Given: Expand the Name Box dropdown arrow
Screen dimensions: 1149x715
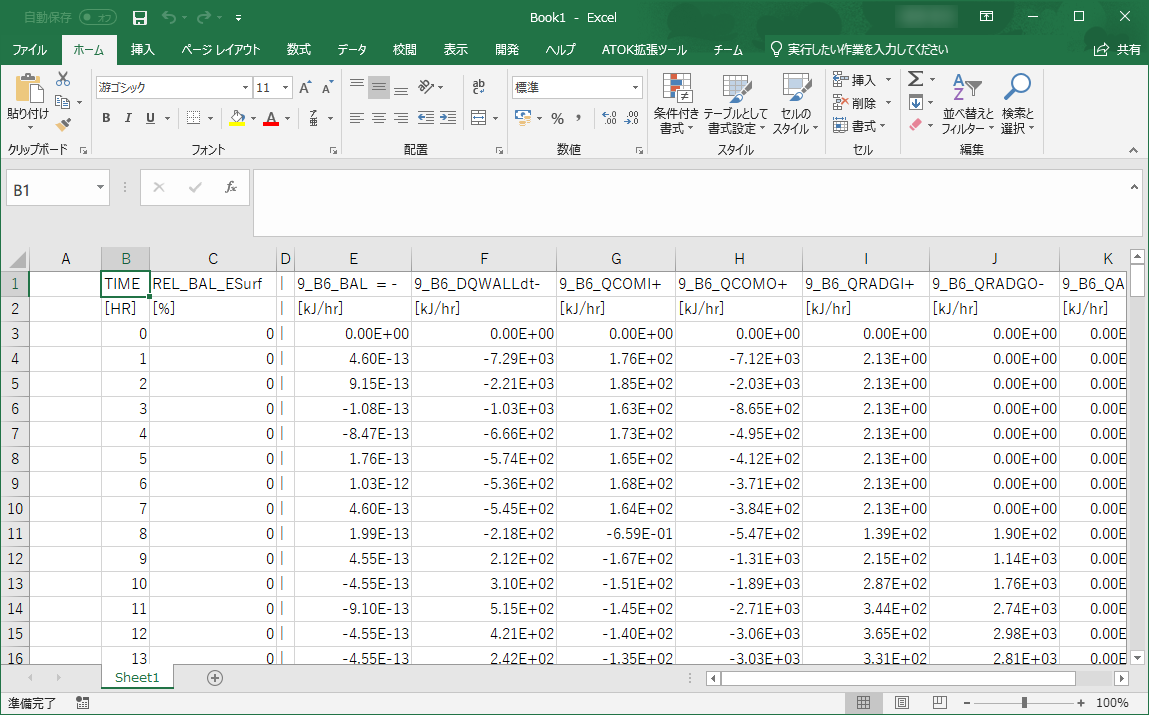Looking at the screenshot, I should 100,188.
